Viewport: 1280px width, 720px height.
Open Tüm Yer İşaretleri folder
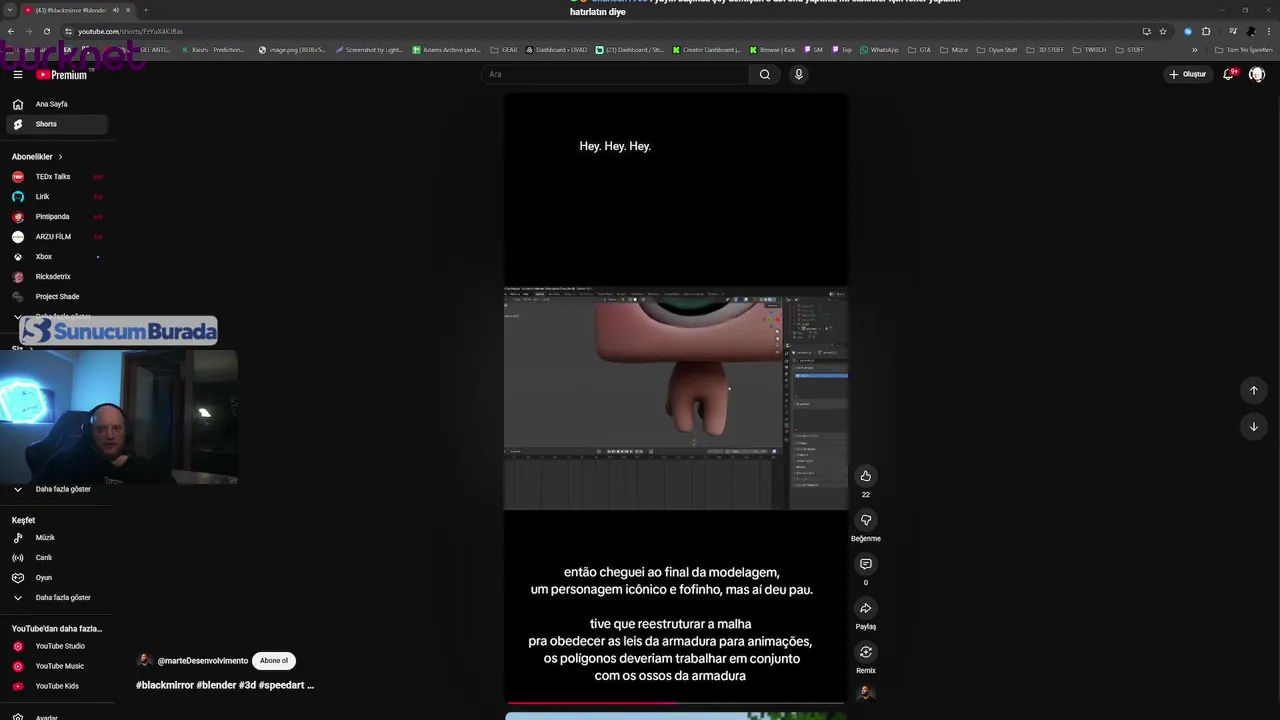pyautogui.click(x=1244, y=49)
